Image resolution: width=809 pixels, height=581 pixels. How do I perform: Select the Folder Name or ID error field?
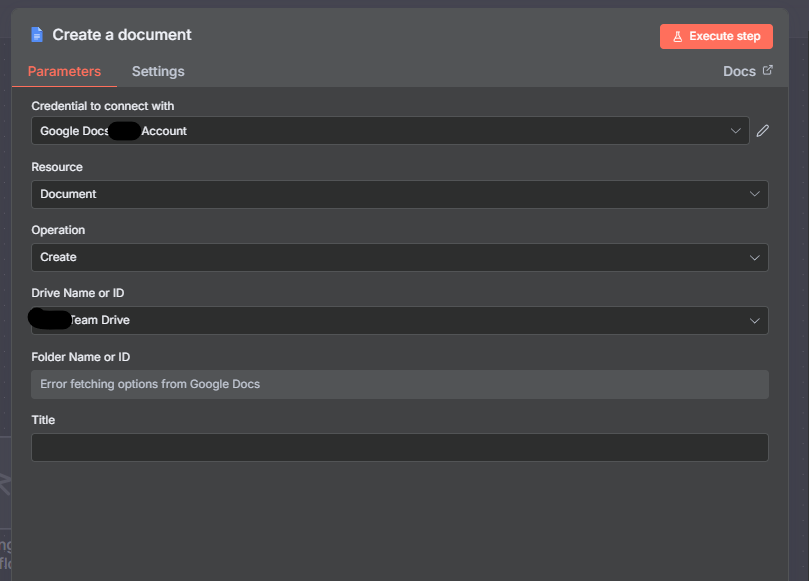click(399, 384)
